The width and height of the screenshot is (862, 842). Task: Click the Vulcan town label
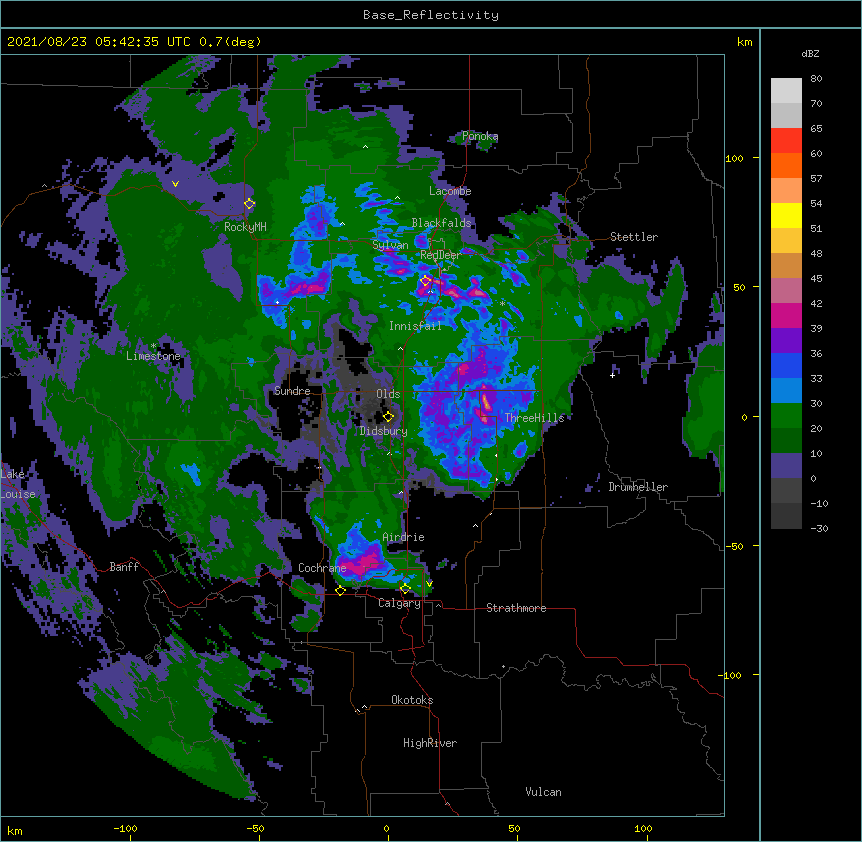tap(543, 792)
